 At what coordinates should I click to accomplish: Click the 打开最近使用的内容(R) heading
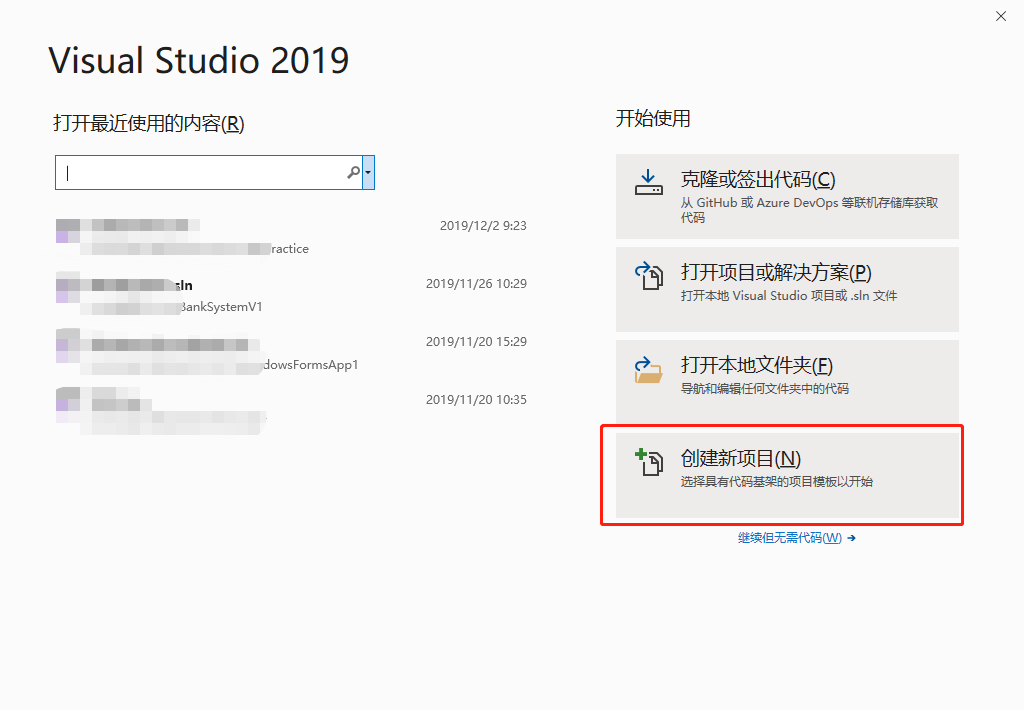[x=149, y=123]
